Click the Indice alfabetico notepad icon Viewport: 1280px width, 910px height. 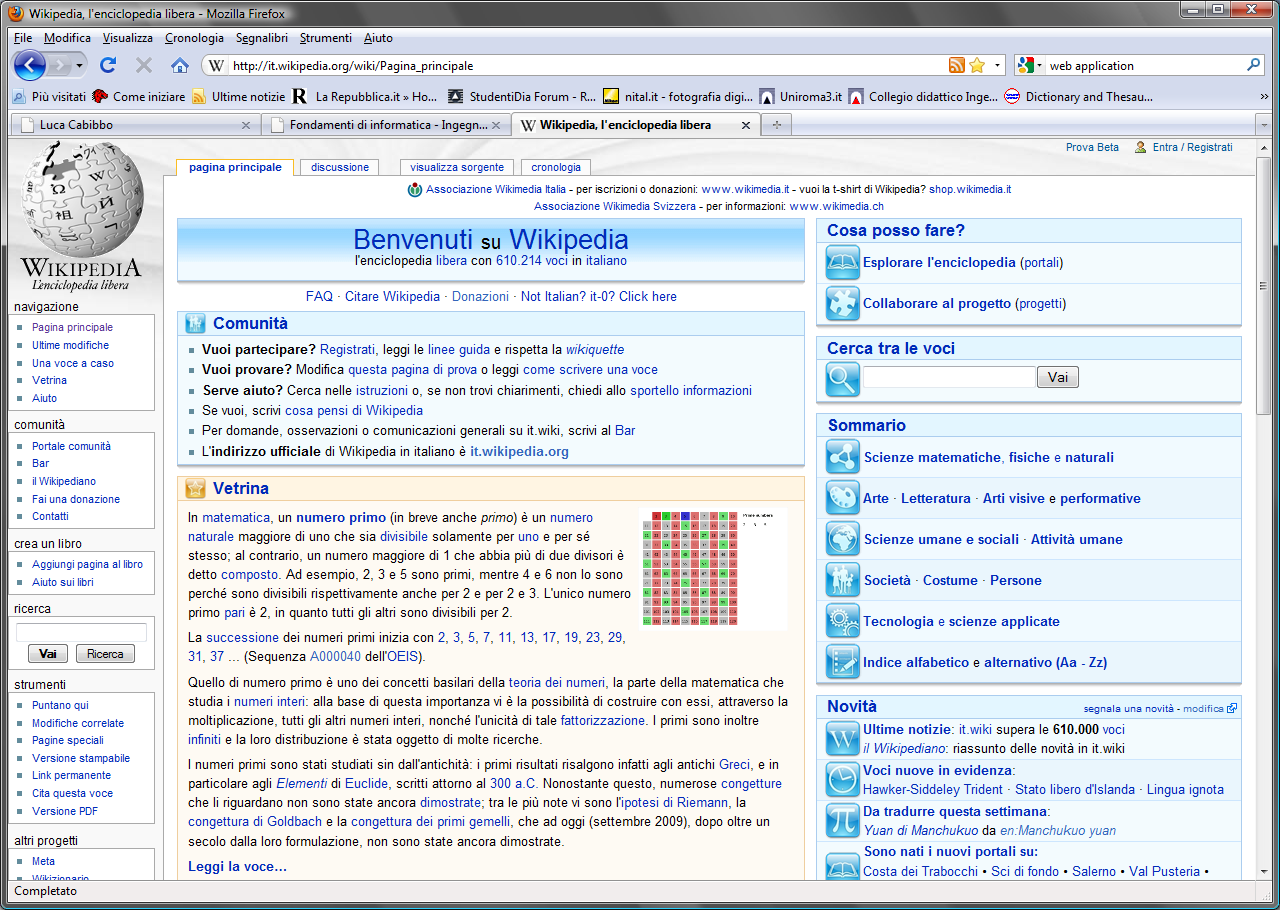click(843, 662)
